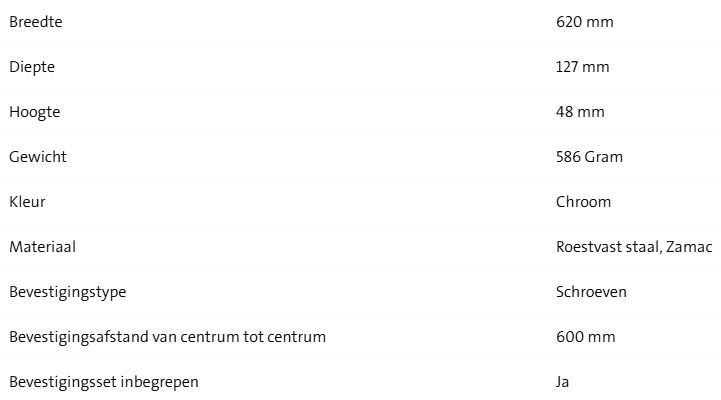
Task: Click the Breedte specification label
Action: tap(36, 22)
